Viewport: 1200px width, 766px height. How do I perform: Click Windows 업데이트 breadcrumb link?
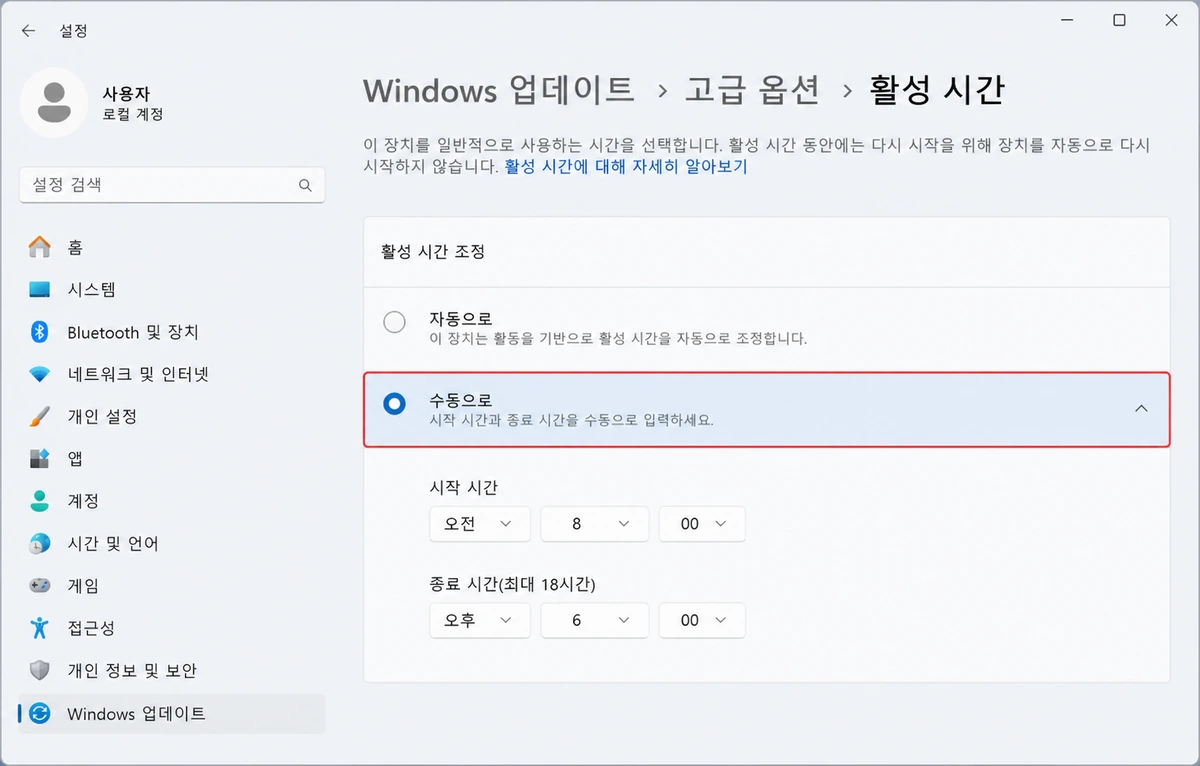pyautogui.click(x=498, y=90)
